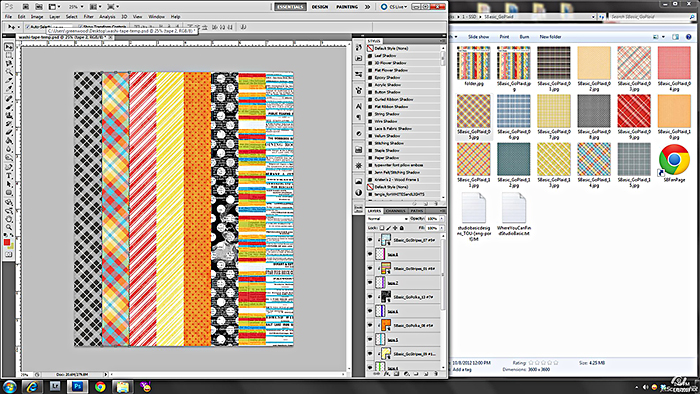Viewport: 700px width, 394px height.
Task: Open the Screen Mode dropdown
Action: (112, 7)
